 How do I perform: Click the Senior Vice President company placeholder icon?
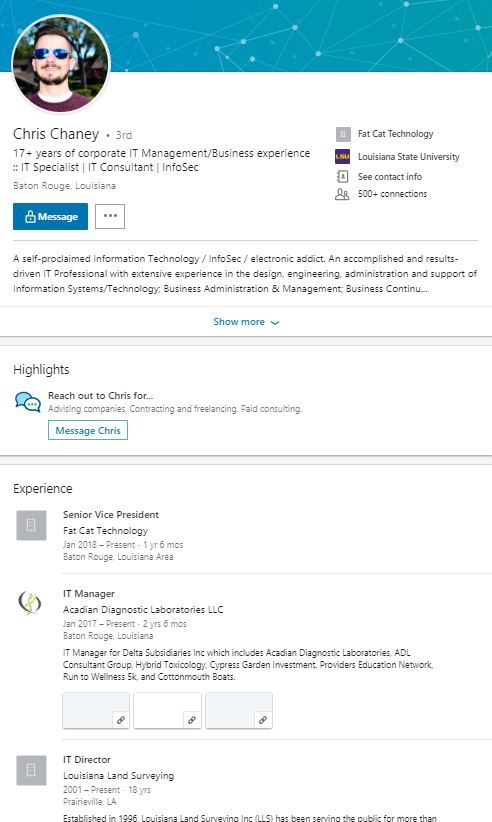click(x=31, y=525)
